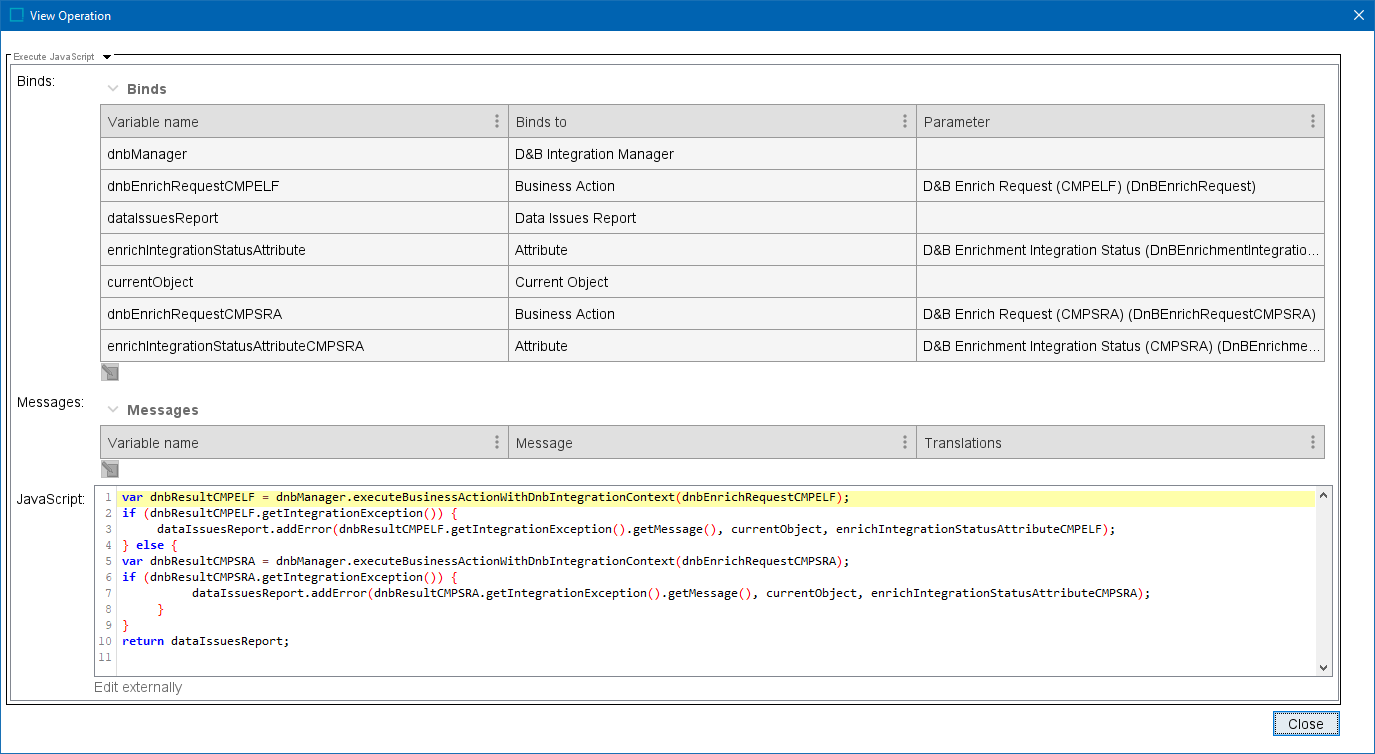Collapse the Binds section chevron
Screen dimensions: 1375x754
(x=113, y=89)
